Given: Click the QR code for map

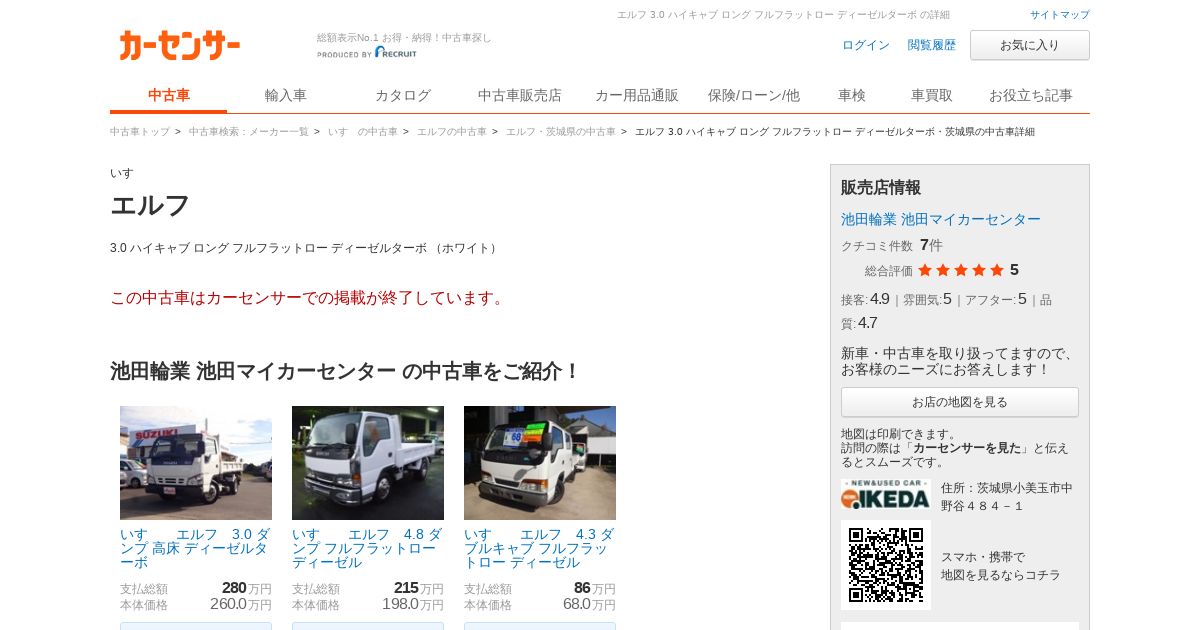Looking at the screenshot, I should [886, 565].
